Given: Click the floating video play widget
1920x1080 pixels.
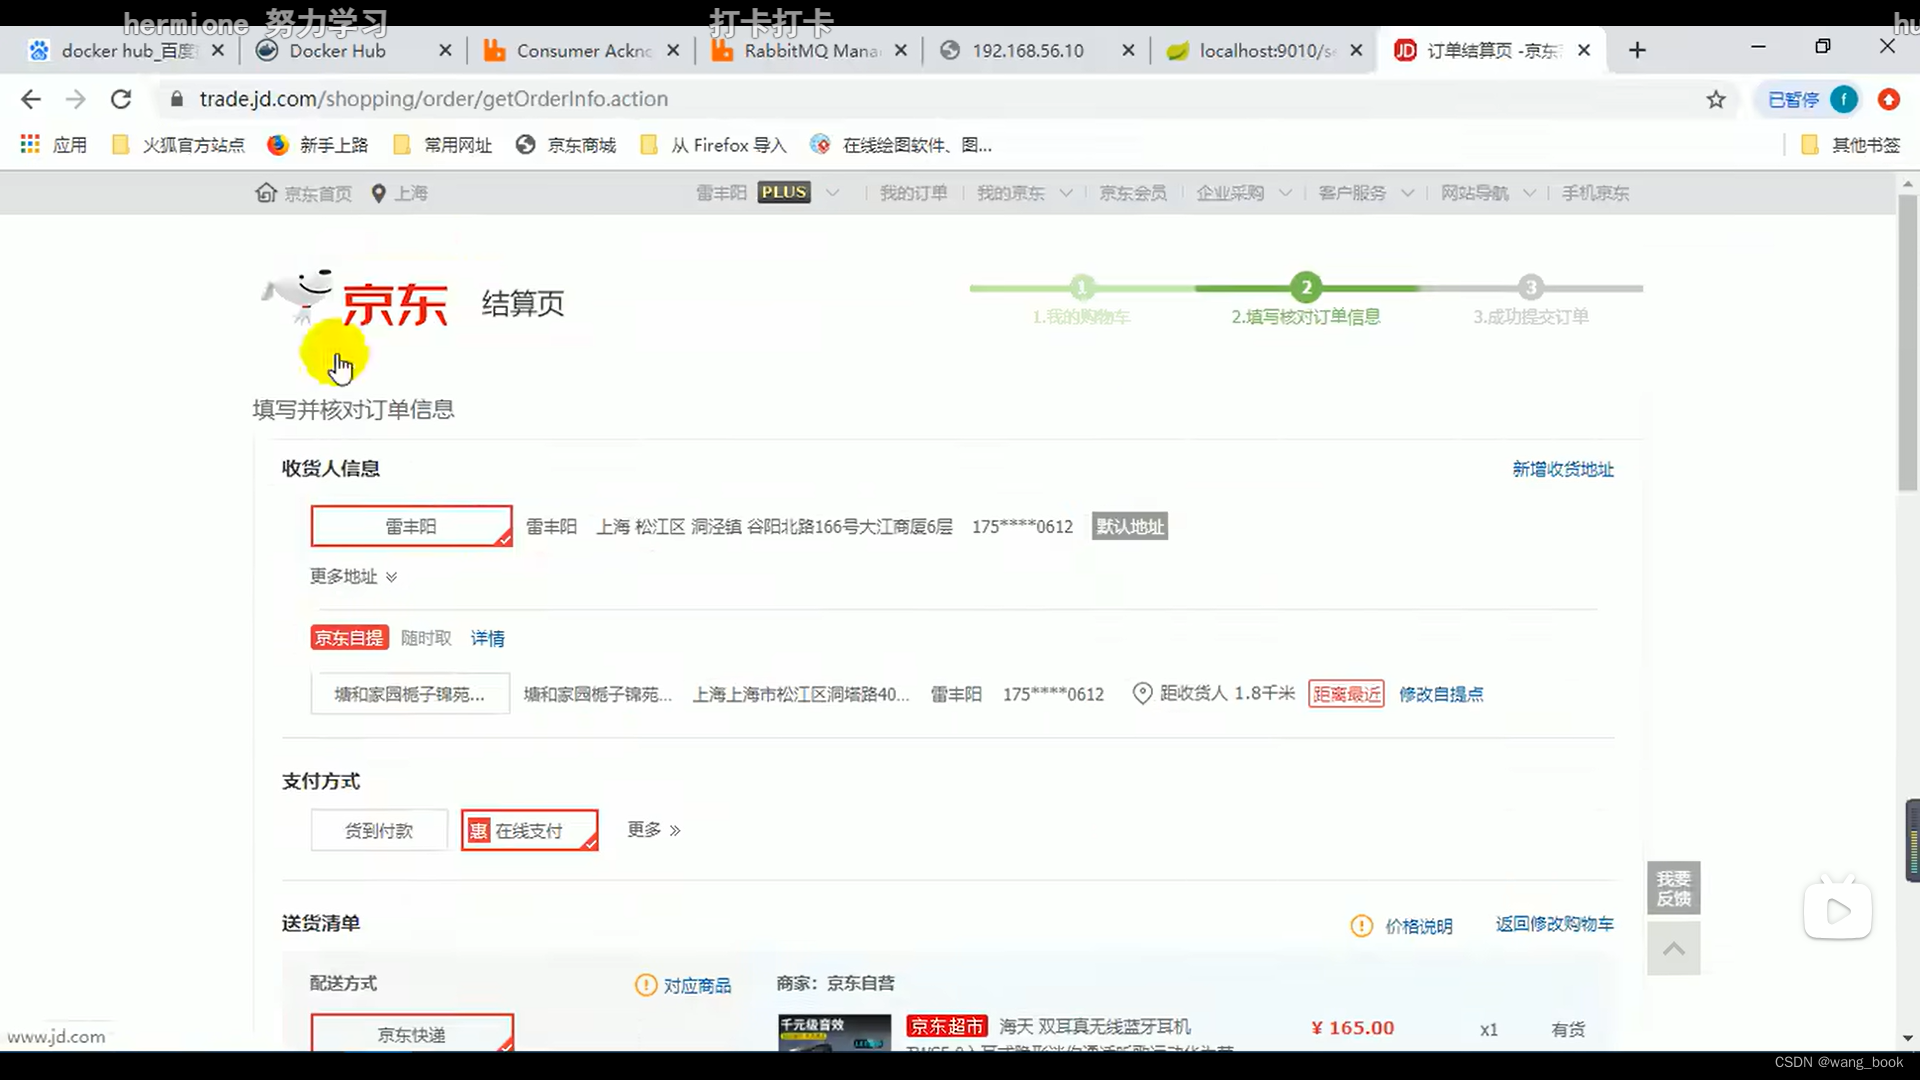Looking at the screenshot, I should tap(1838, 909).
